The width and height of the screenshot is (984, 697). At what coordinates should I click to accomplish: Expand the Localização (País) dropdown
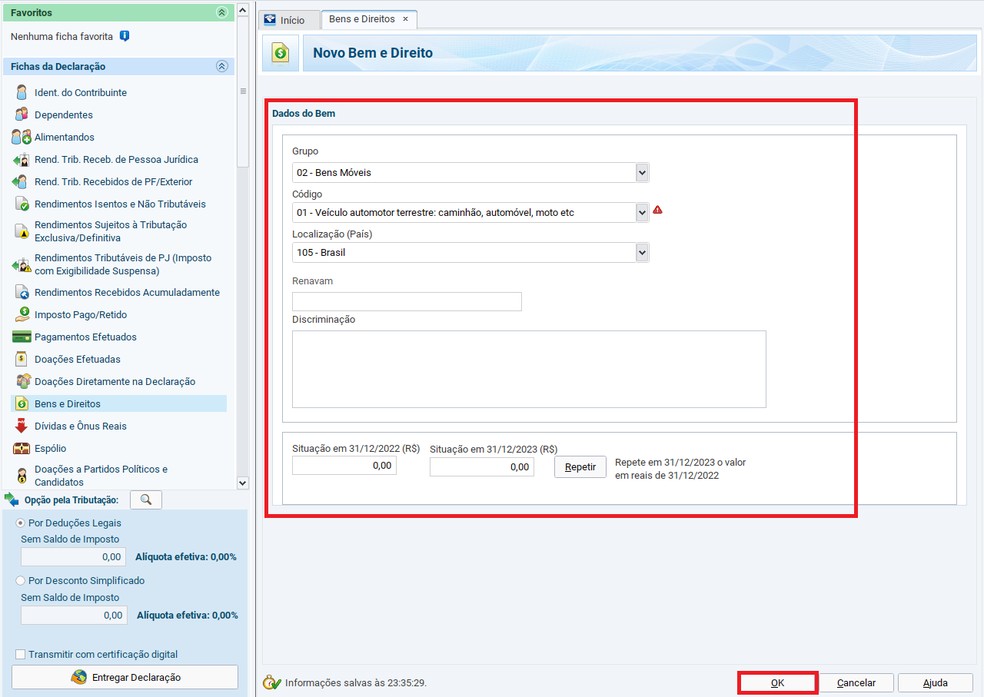pyautogui.click(x=642, y=253)
